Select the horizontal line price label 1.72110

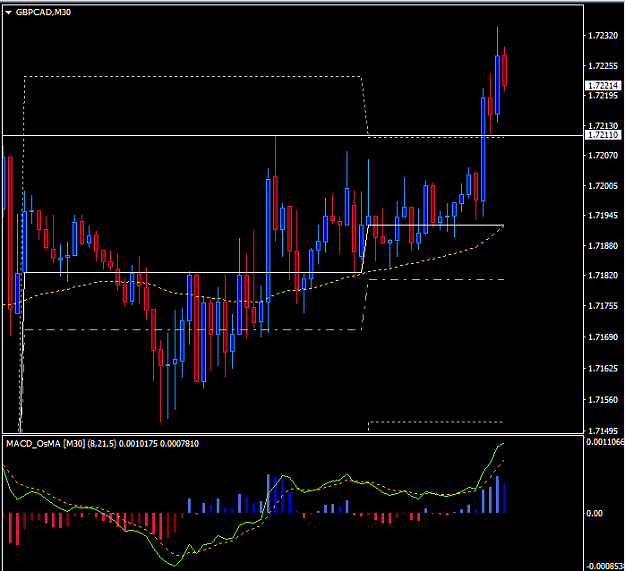[603, 135]
